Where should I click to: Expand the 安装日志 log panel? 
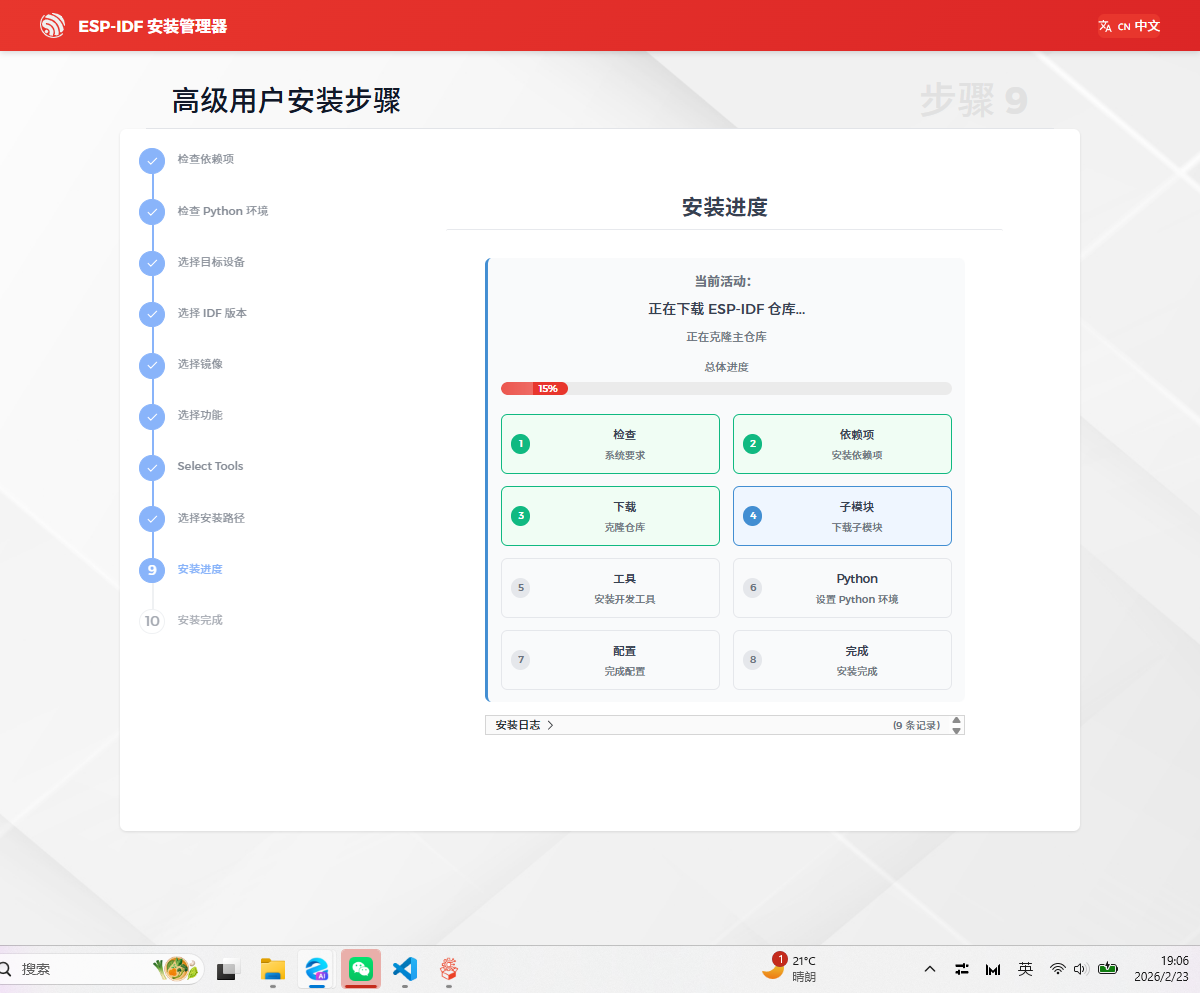pos(725,725)
